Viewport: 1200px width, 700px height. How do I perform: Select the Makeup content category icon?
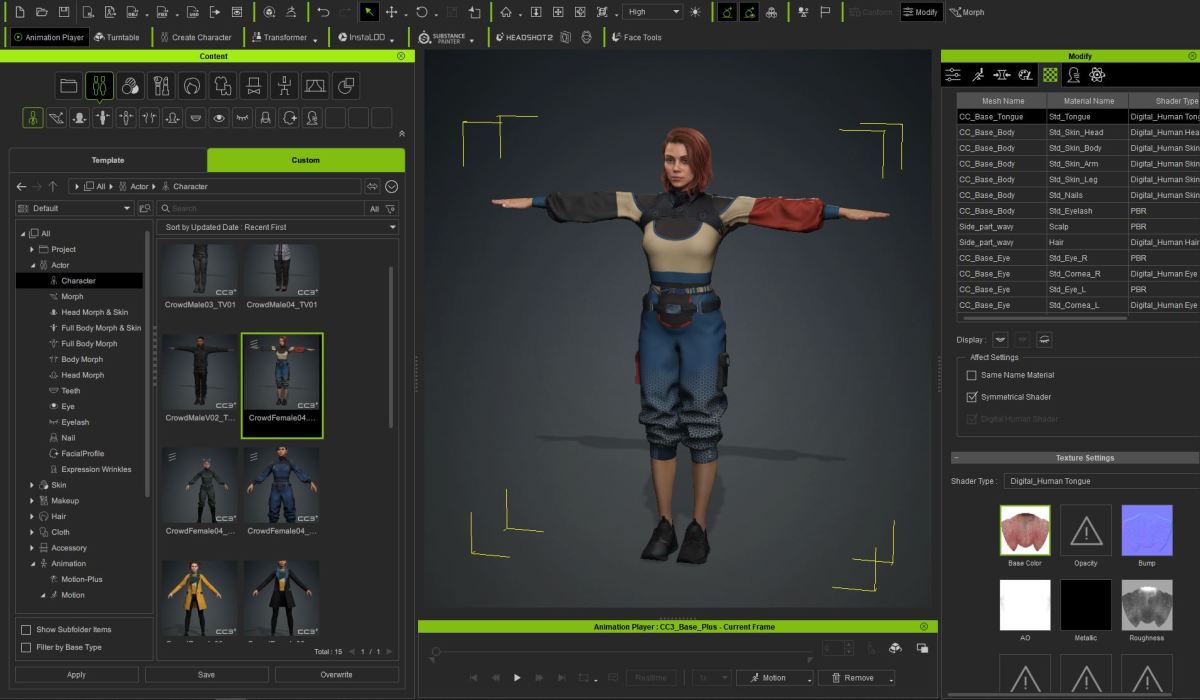point(160,85)
